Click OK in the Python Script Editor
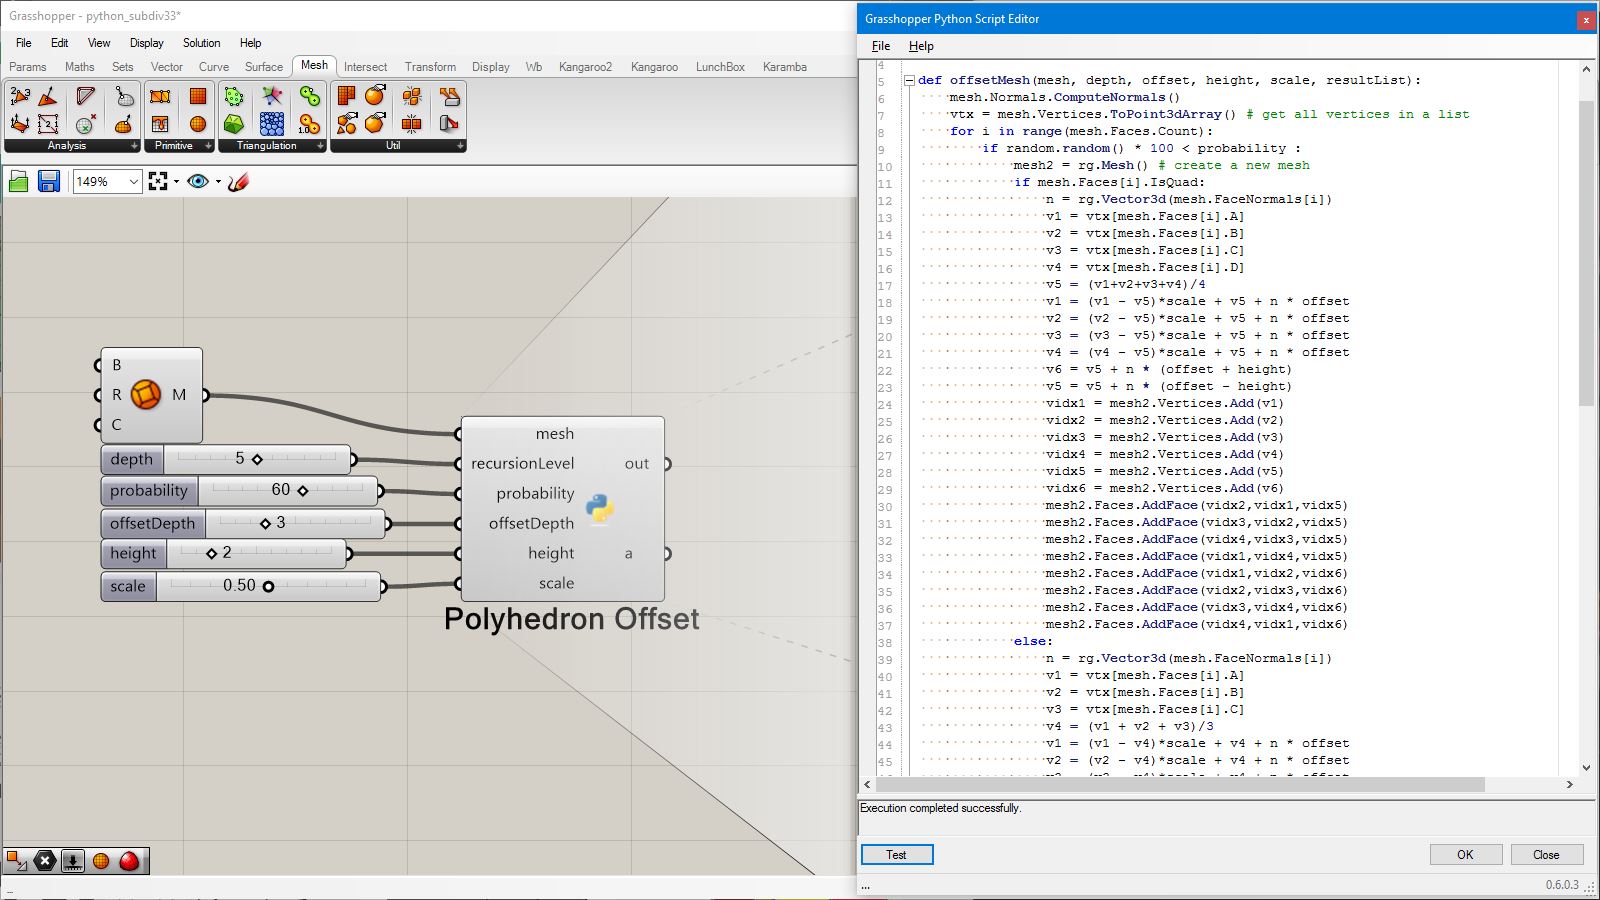Image resolution: width=1600 pixels, height=900 pixels. tap(1465, 854)
